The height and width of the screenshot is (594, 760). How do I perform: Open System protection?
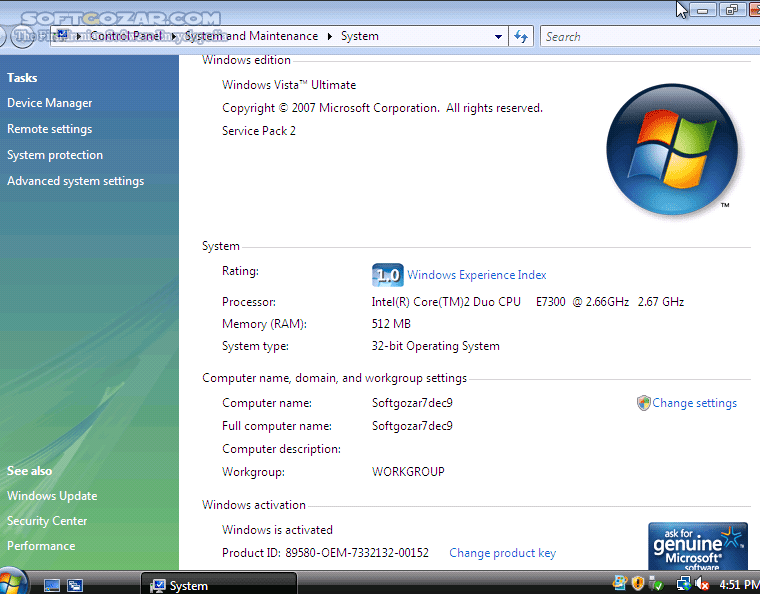click(x=55, y=155)
